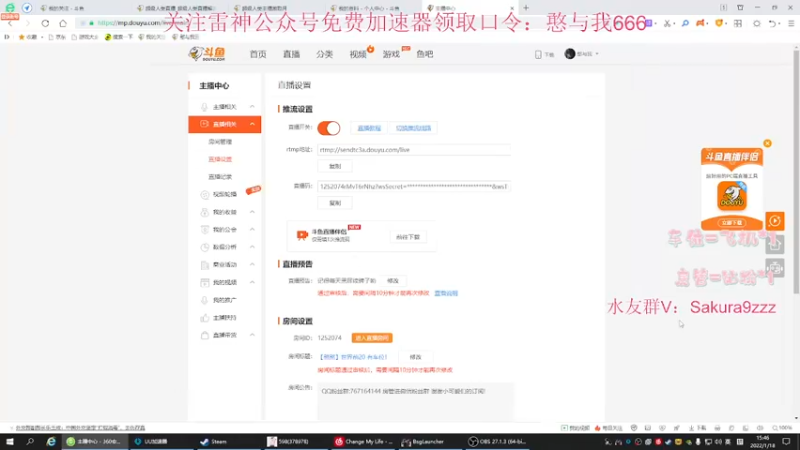Click the phone download icon in header
The image size is (800, 450).
coord(538,54)
